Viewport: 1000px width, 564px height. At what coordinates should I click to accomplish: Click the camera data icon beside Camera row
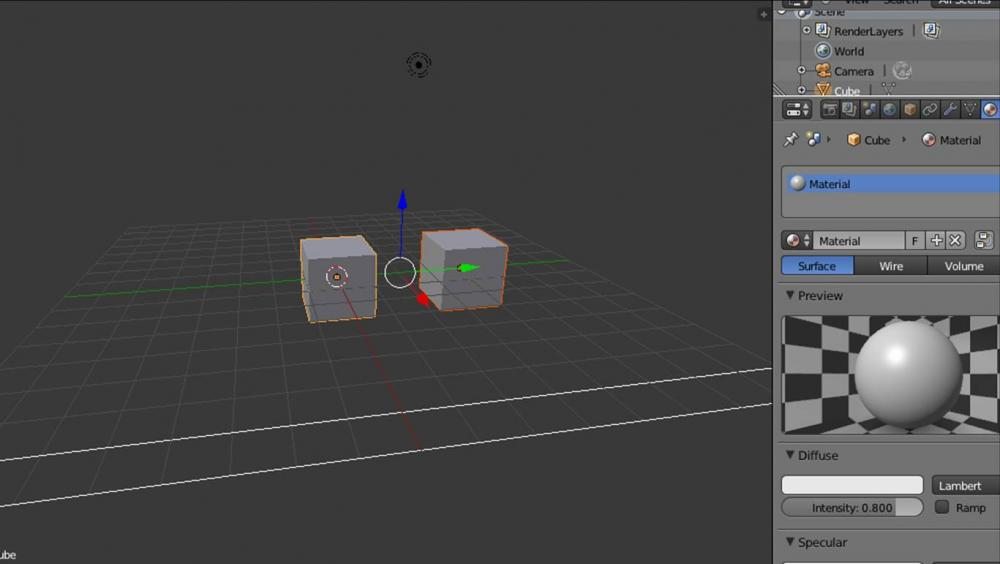(x=902, y=70)
